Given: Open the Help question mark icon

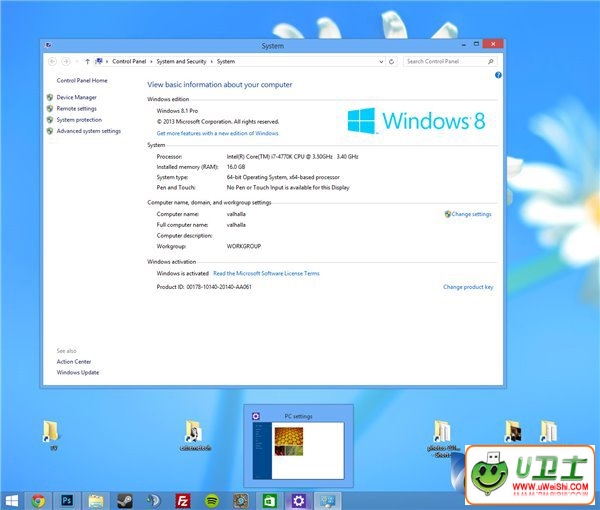Looking at the screenshot, I should 498,75.
